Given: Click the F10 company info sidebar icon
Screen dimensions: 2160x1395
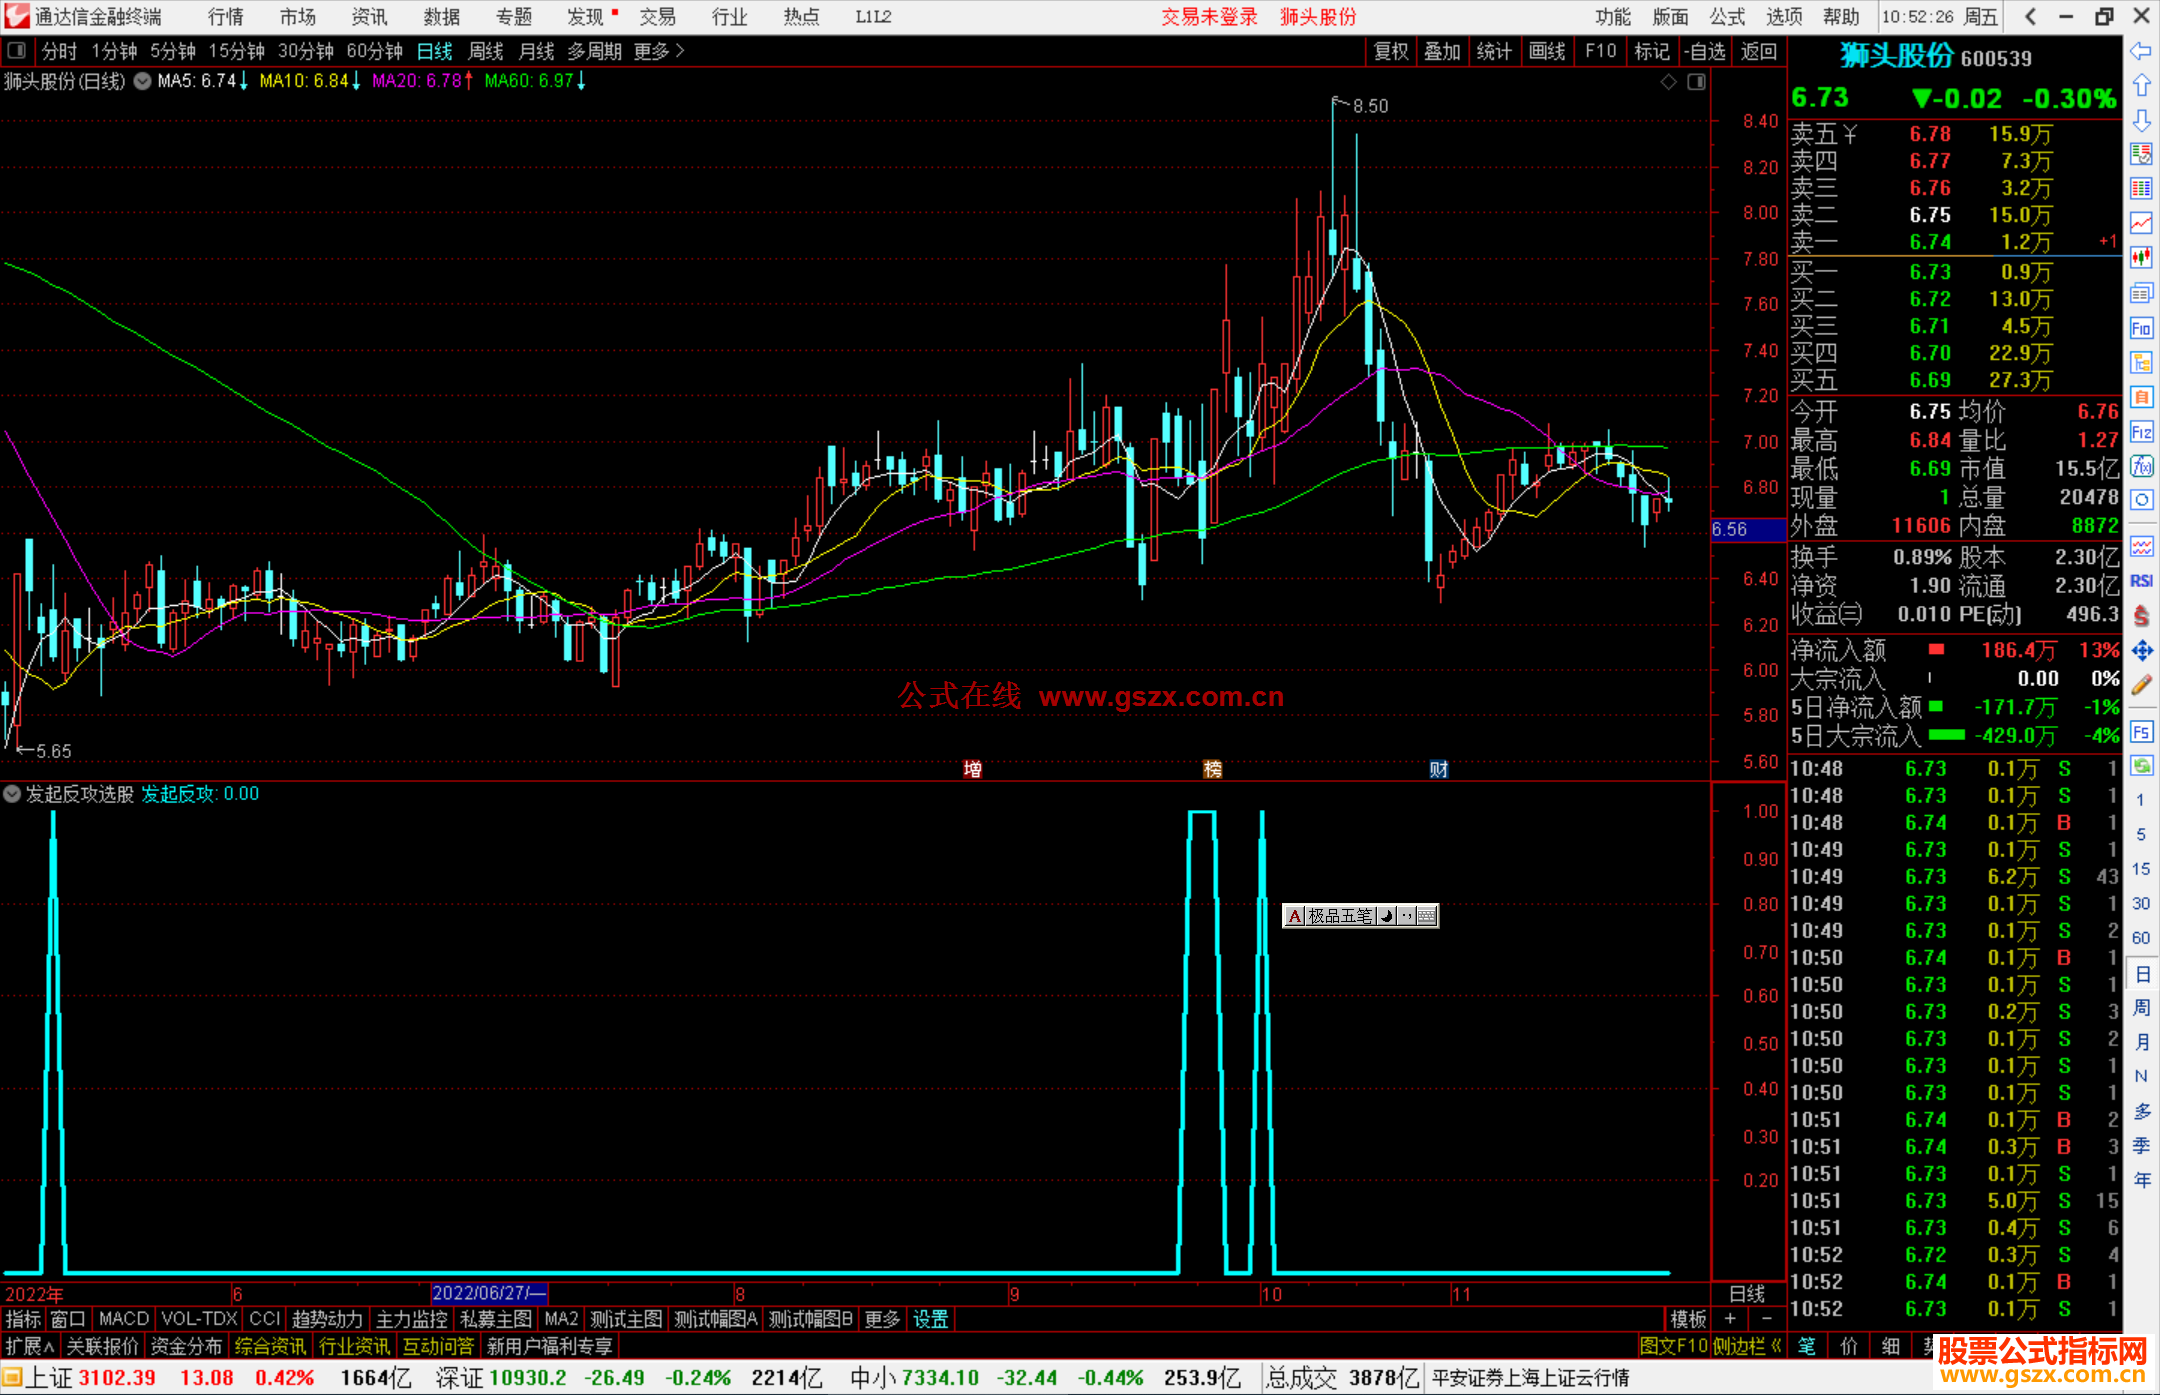Looking at the screenshot, I should [2141, 328].
